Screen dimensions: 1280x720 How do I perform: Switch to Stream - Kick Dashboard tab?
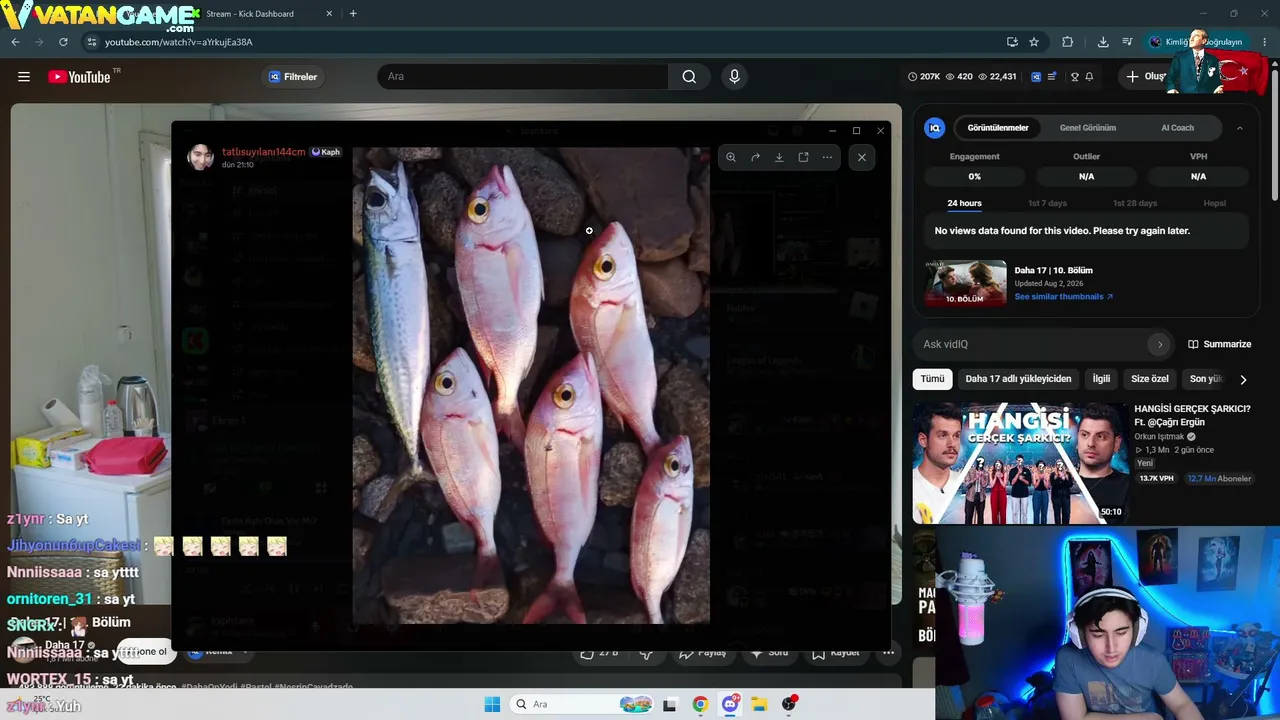(x=262, y=14)
